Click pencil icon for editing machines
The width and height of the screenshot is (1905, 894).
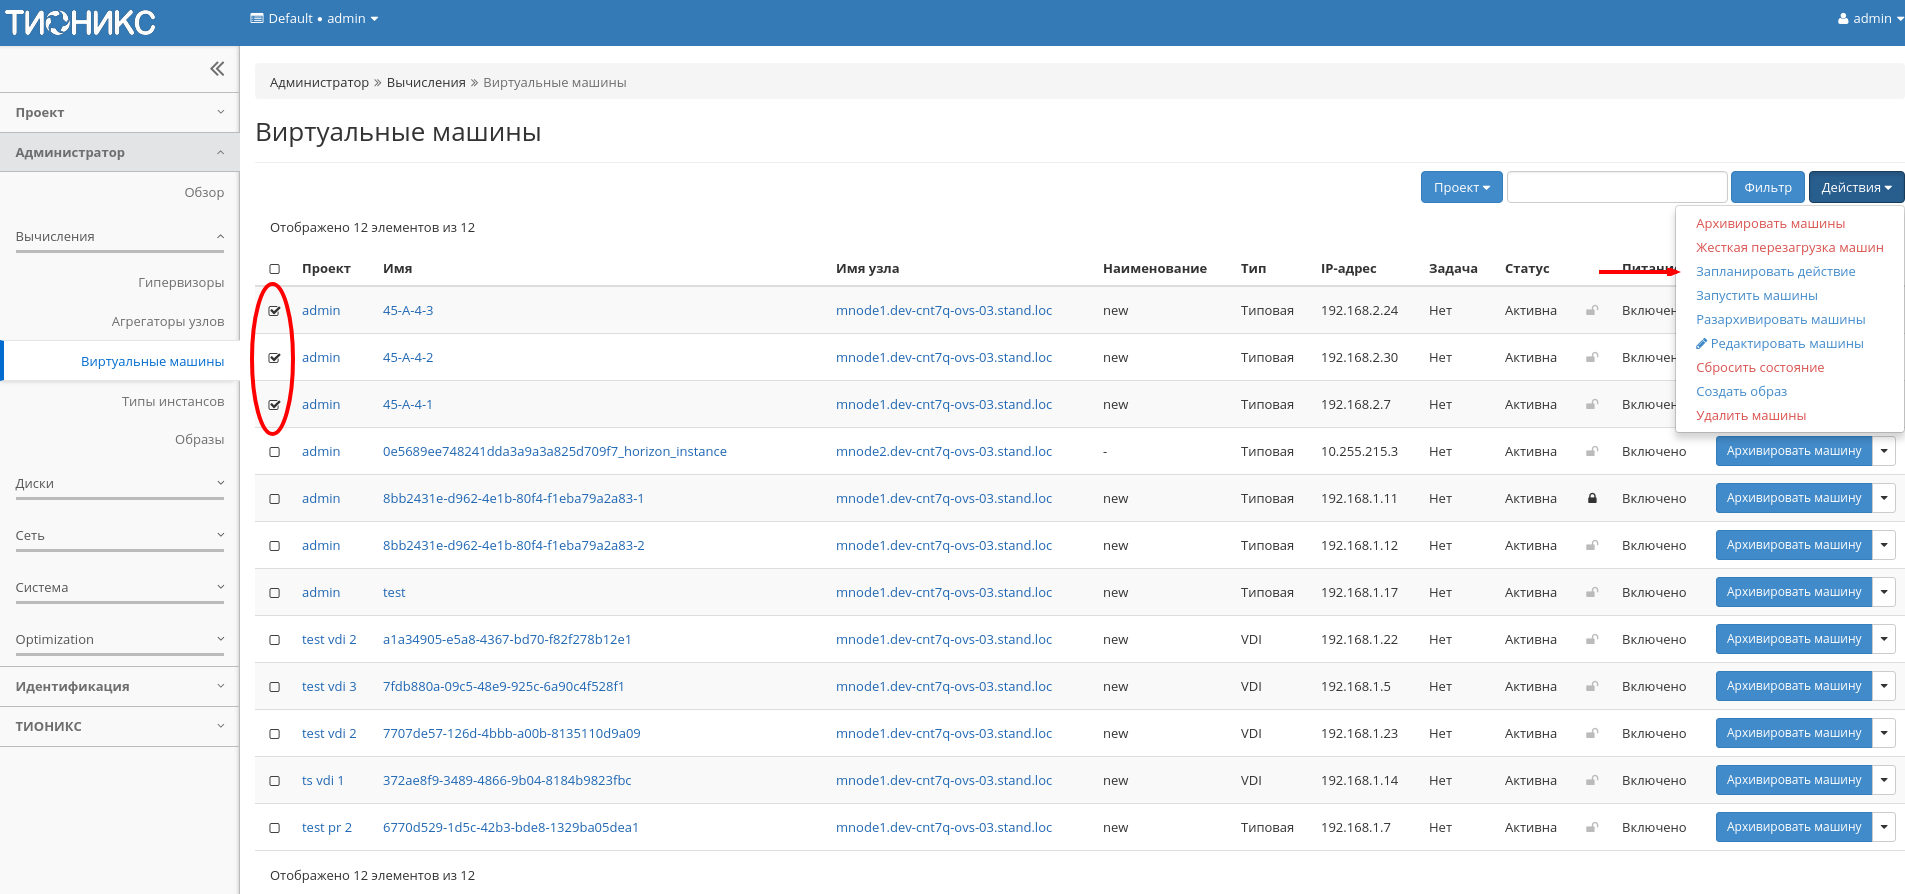click(1701, 344)
